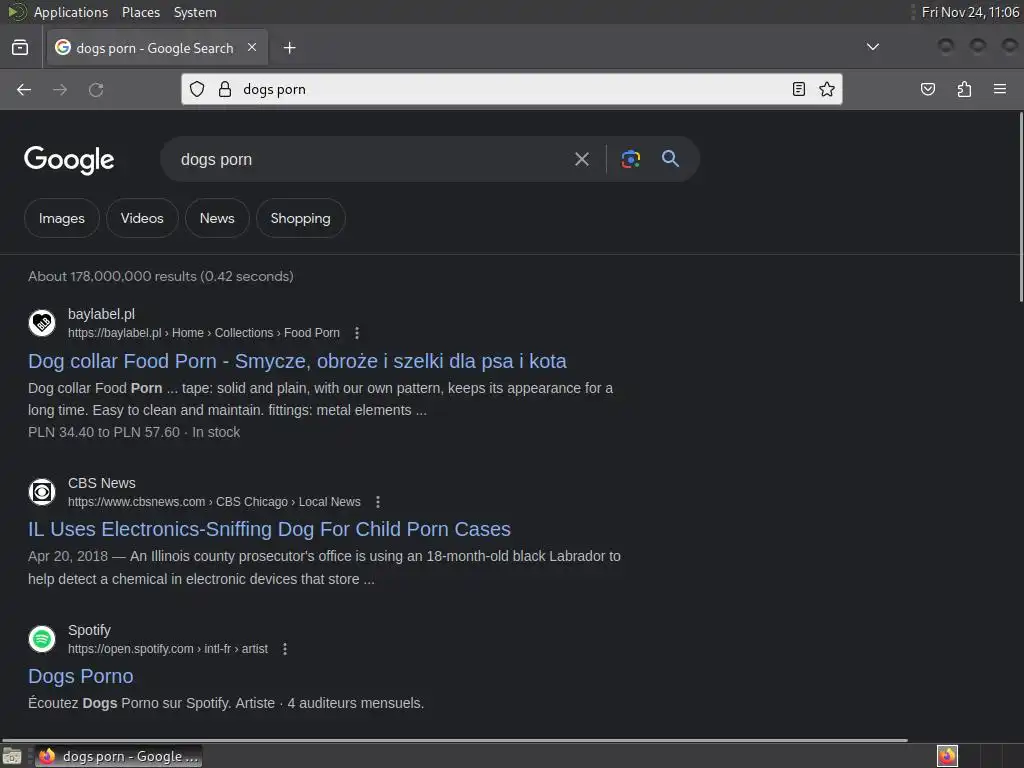Click the Spotify site favicon
1024x768 pixels.
click(x=42, y=639)
